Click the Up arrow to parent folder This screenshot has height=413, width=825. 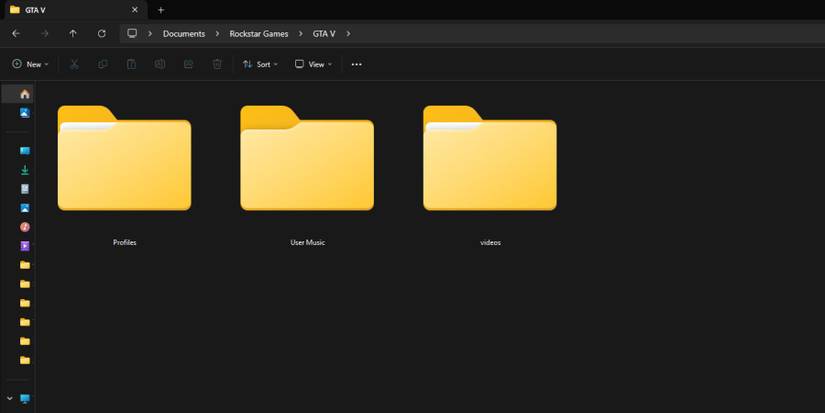[x=73, y=33]
